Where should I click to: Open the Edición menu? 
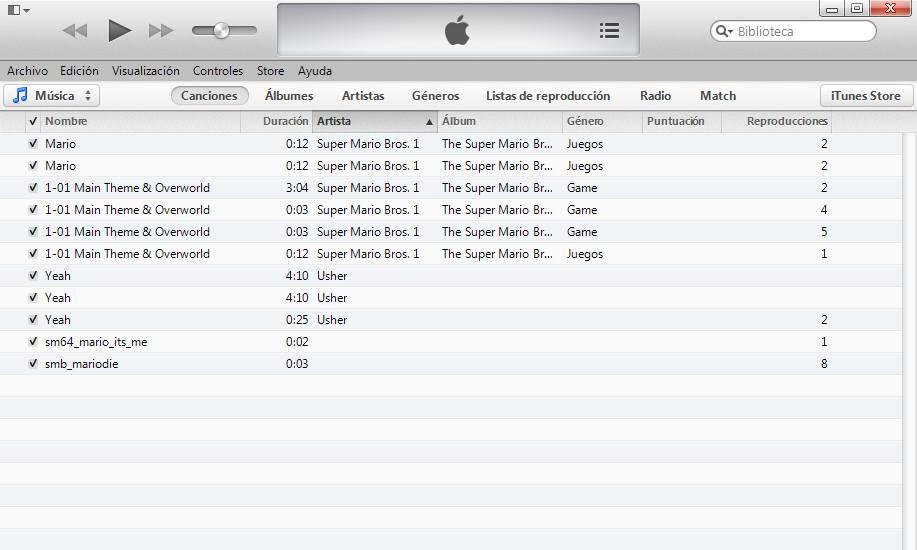(x=79, y=71)
